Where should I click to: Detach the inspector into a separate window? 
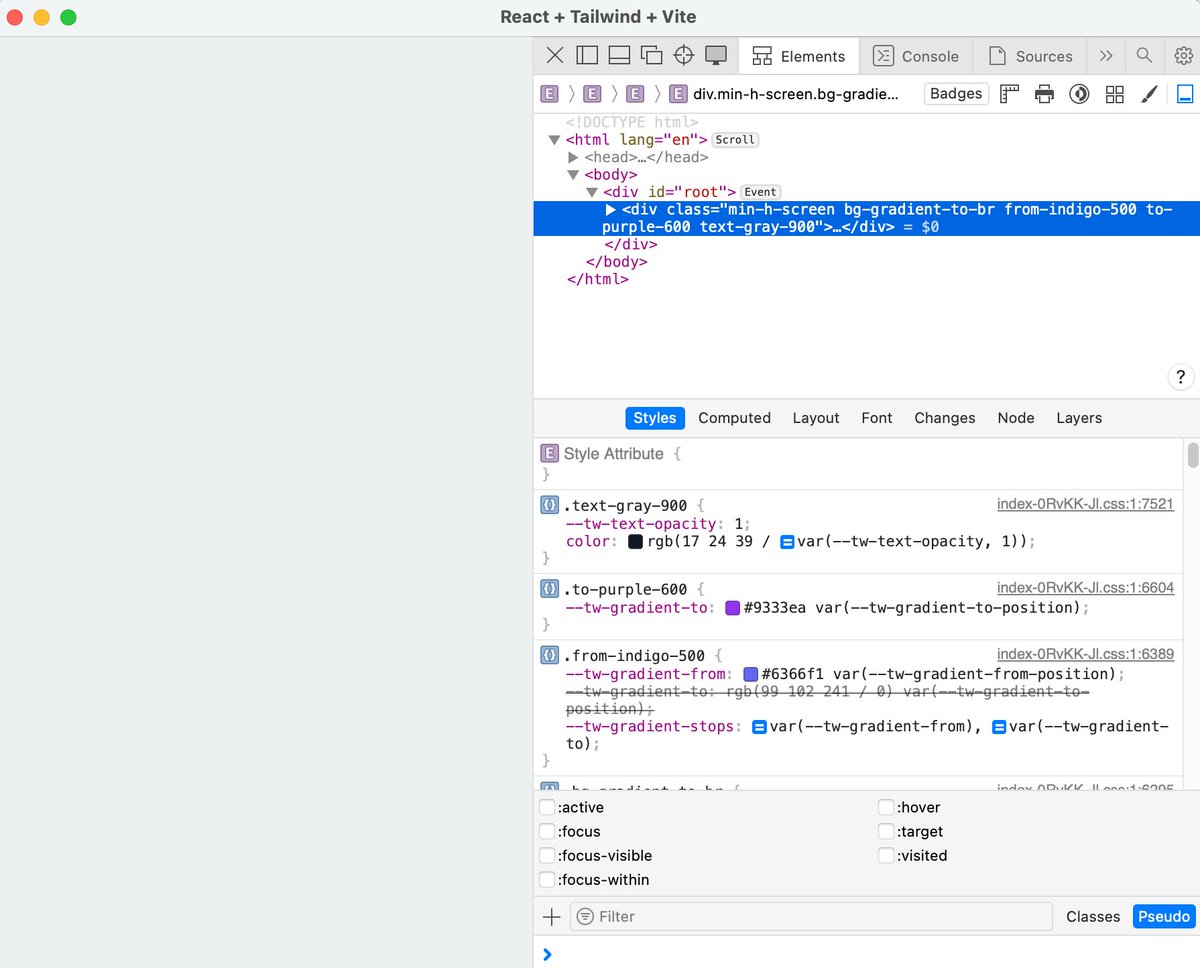pos(651,56)
